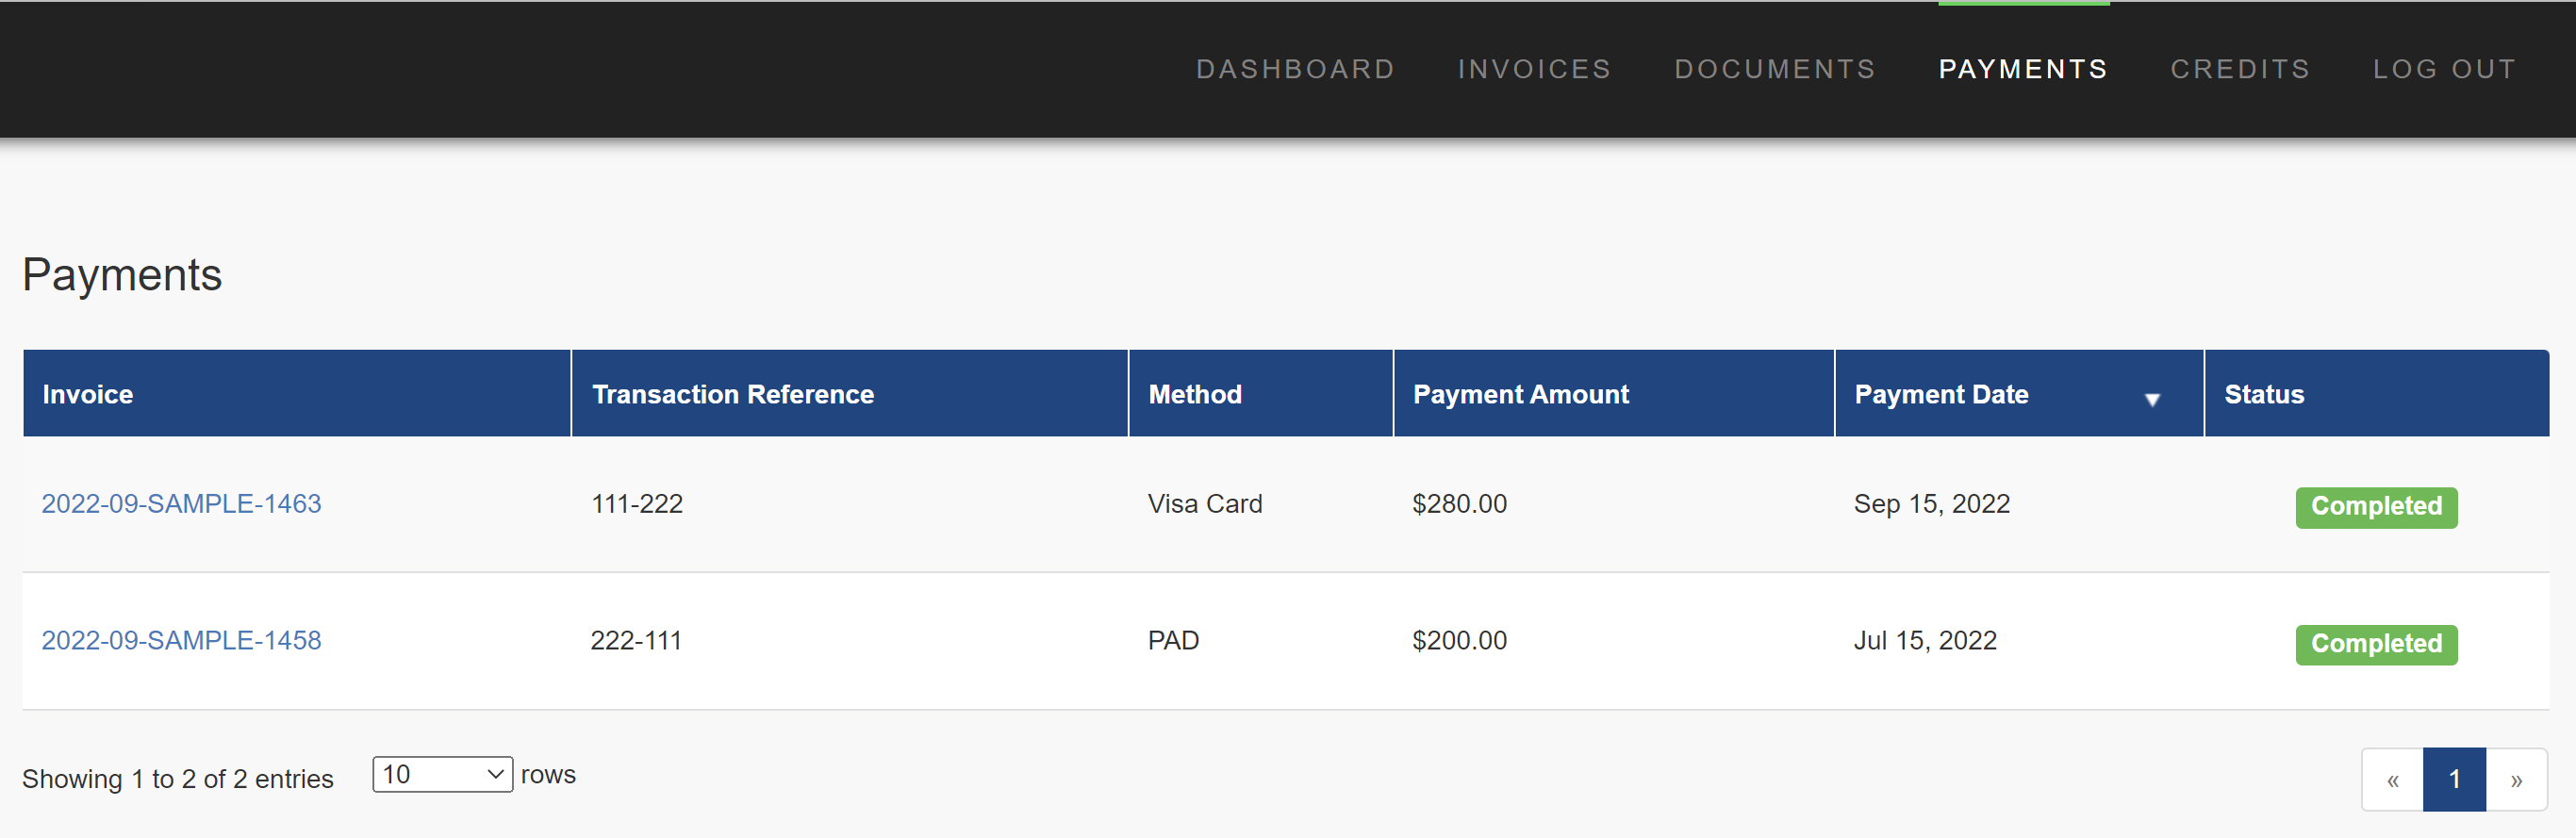Click the Showing 1 to 2 entries text
This screenshot has width=2576, height=838.
coord(178,779)
